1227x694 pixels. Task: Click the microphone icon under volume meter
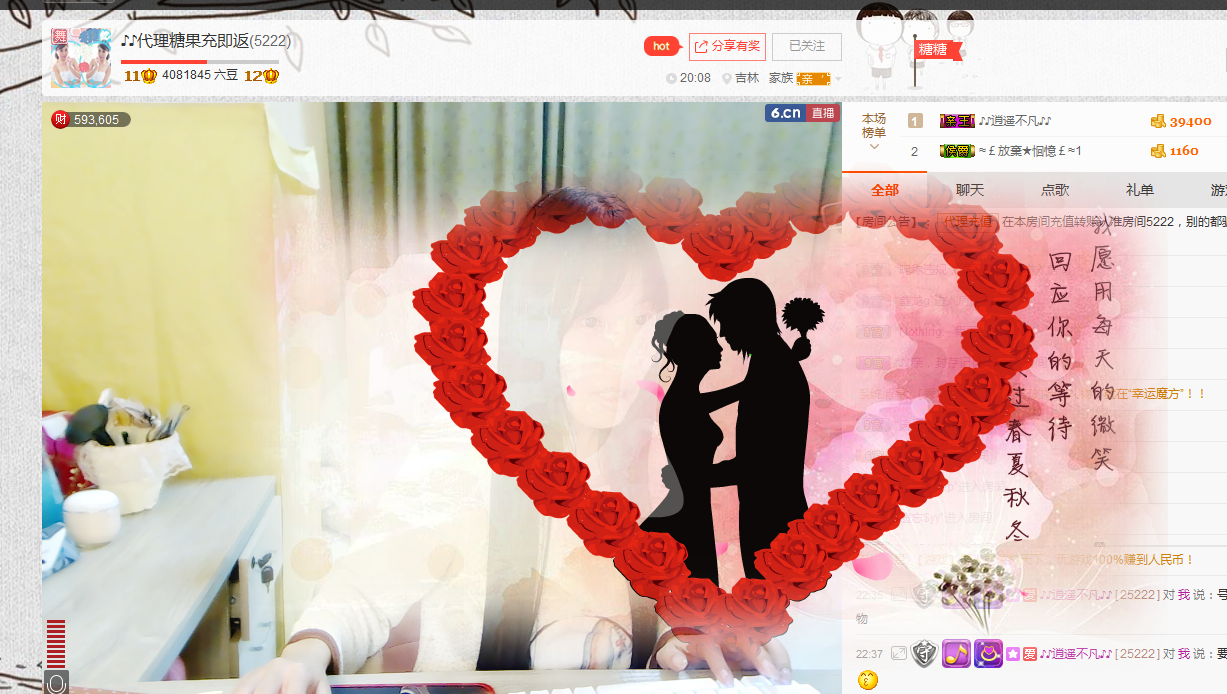57,683
